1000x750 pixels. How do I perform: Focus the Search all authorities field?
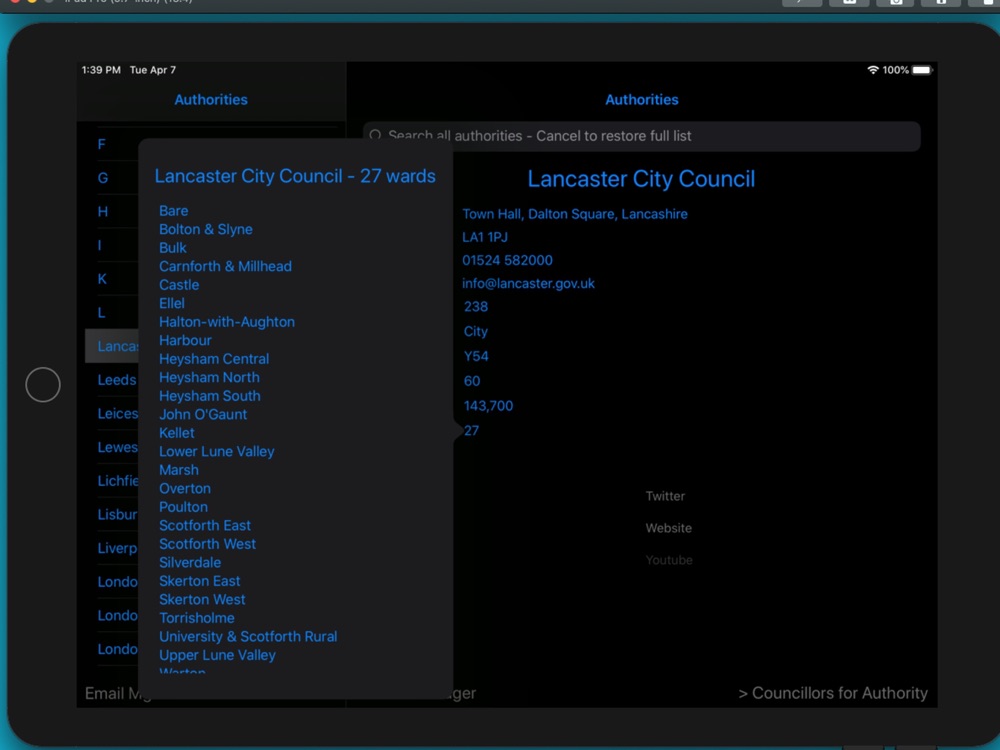click(x=642, y=136)
